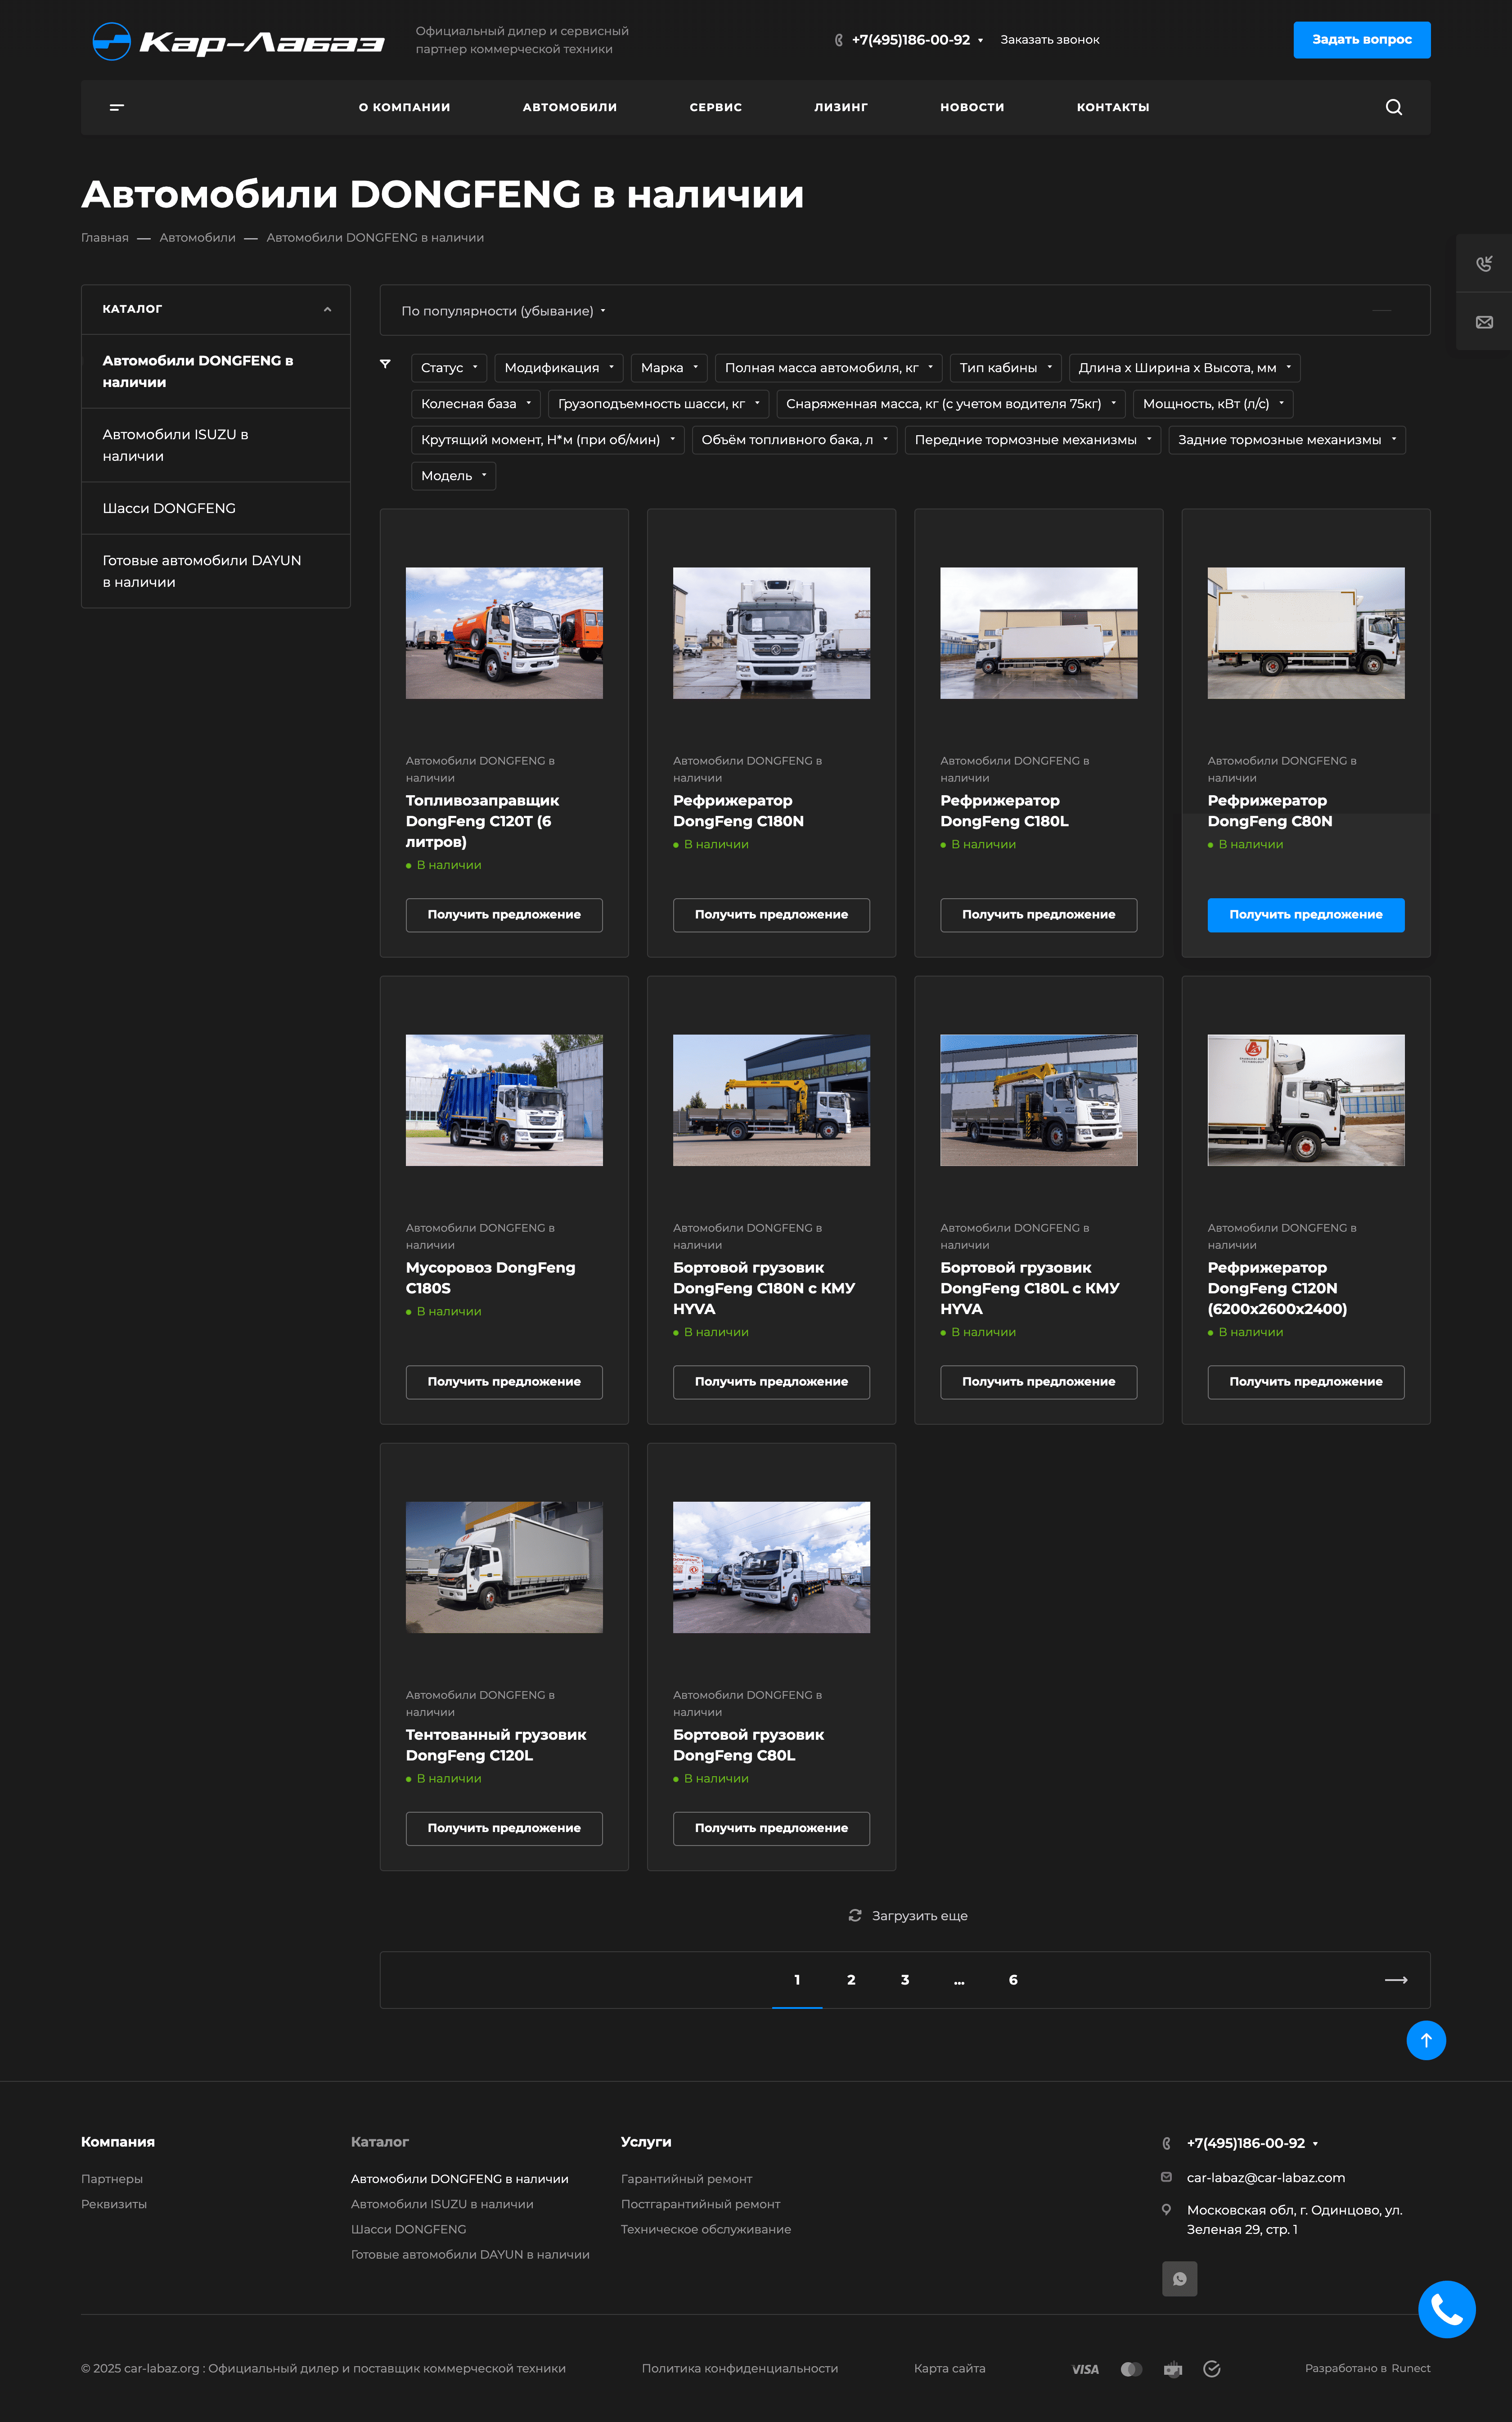Click the filter funnel icon
The height and width of the screenshot is (2422, 1512).
coord(385,364)
